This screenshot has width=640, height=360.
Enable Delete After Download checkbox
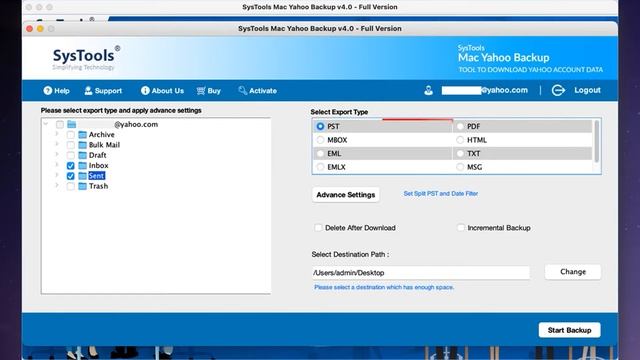(318, 227)
